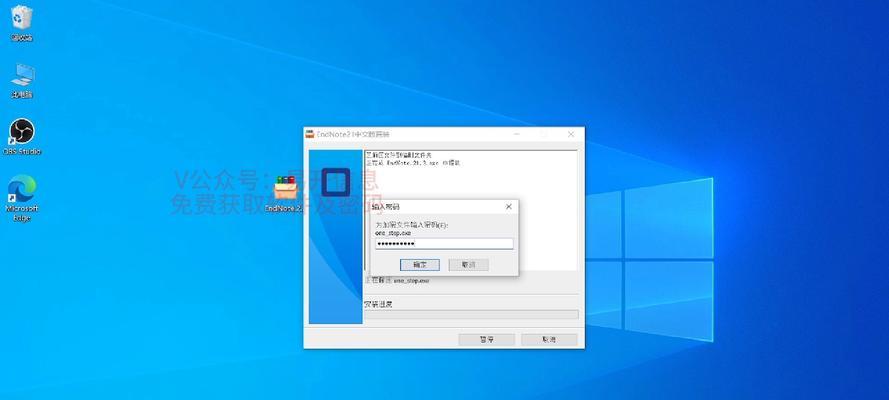Minimize the EndNote installer window
This screenshot has height=400, width=889.
(x=517, y=134)
